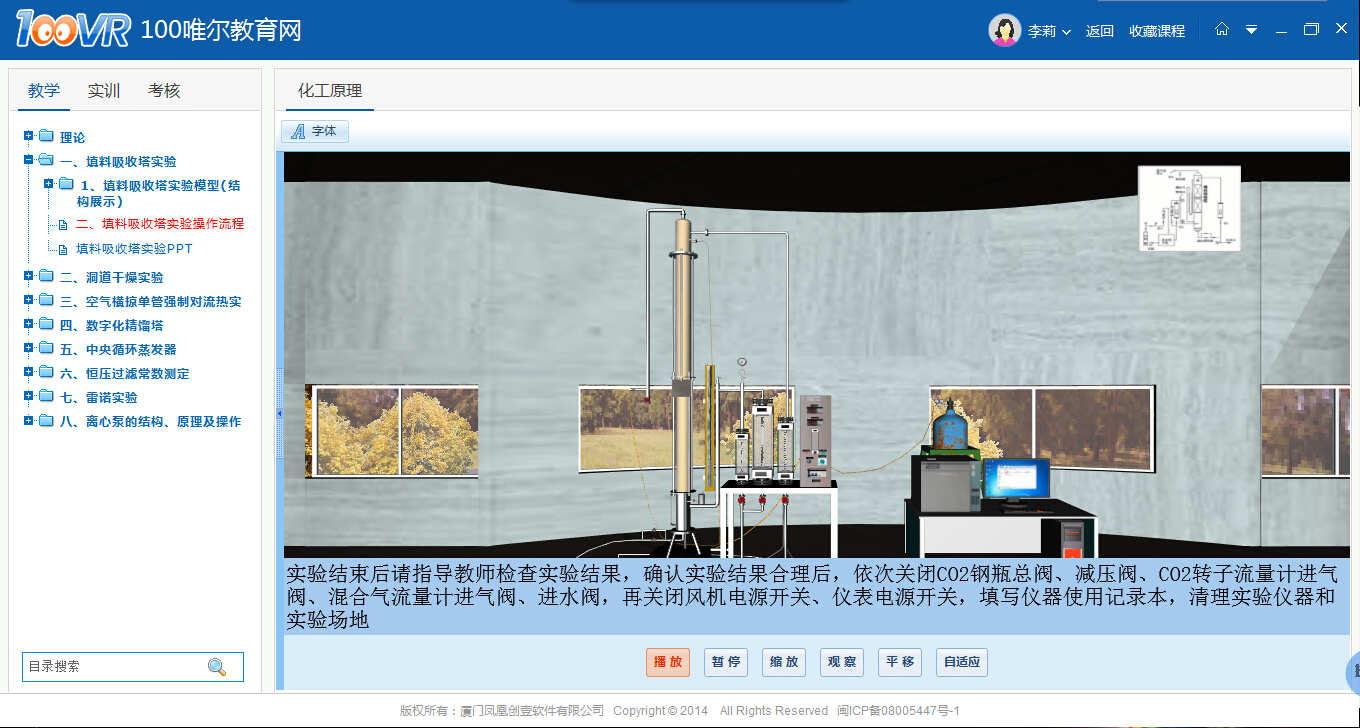
Task: Click the 目录搜索 search field
Action: (x=112, y=667)
